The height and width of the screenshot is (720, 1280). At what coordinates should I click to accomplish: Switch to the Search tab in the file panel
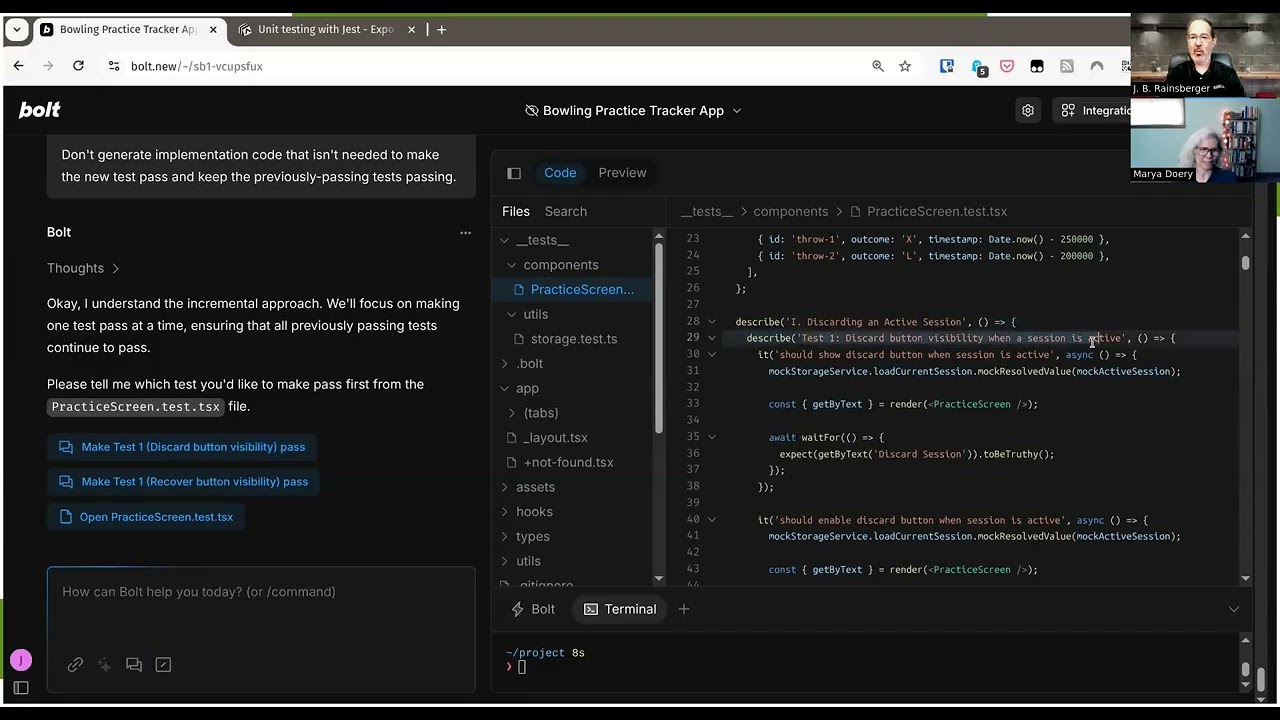pyautogui.click(x=566, y=211)
